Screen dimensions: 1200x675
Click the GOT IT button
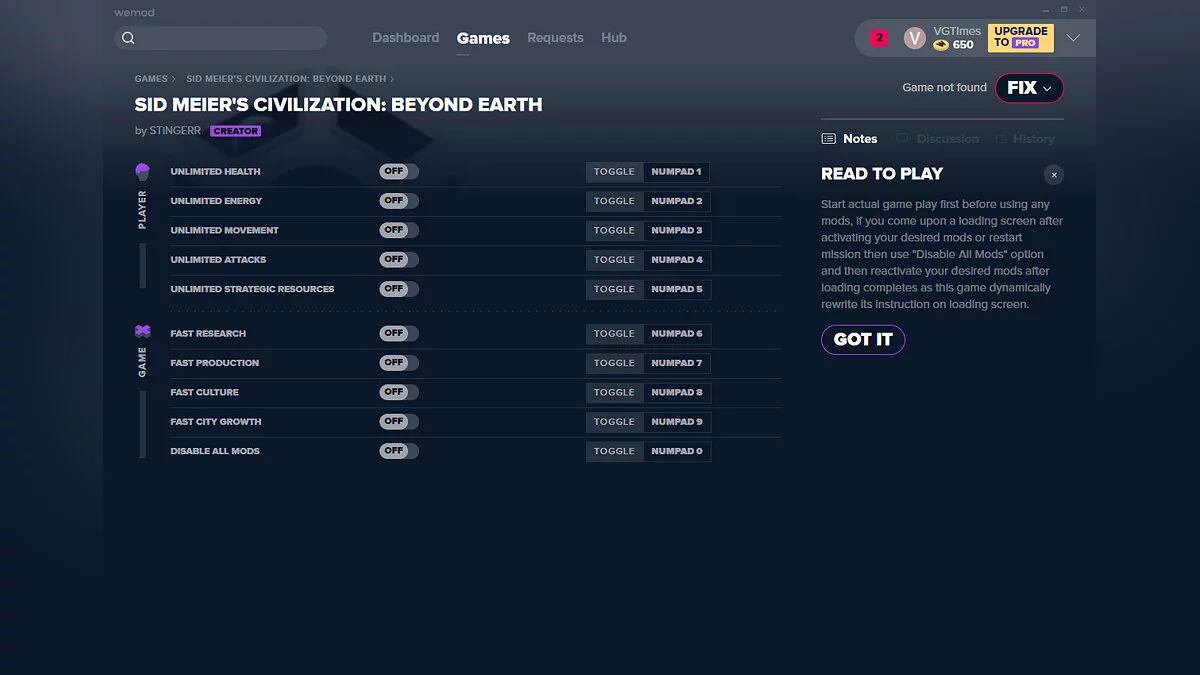pyautogui.click(x=863, y=340)
